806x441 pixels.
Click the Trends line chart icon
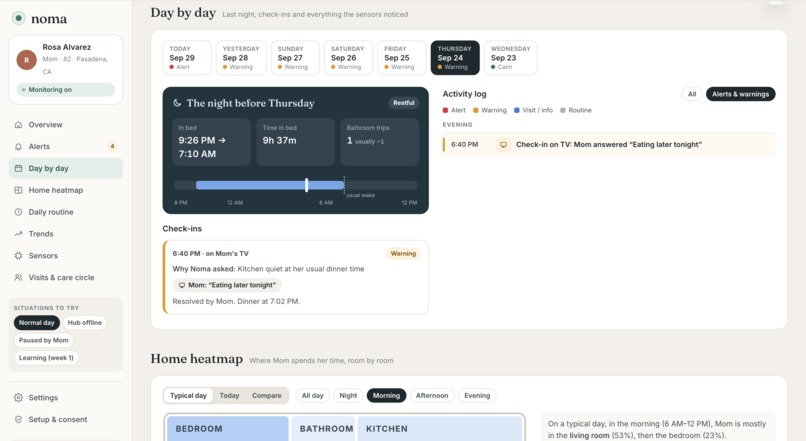point(19,234)
